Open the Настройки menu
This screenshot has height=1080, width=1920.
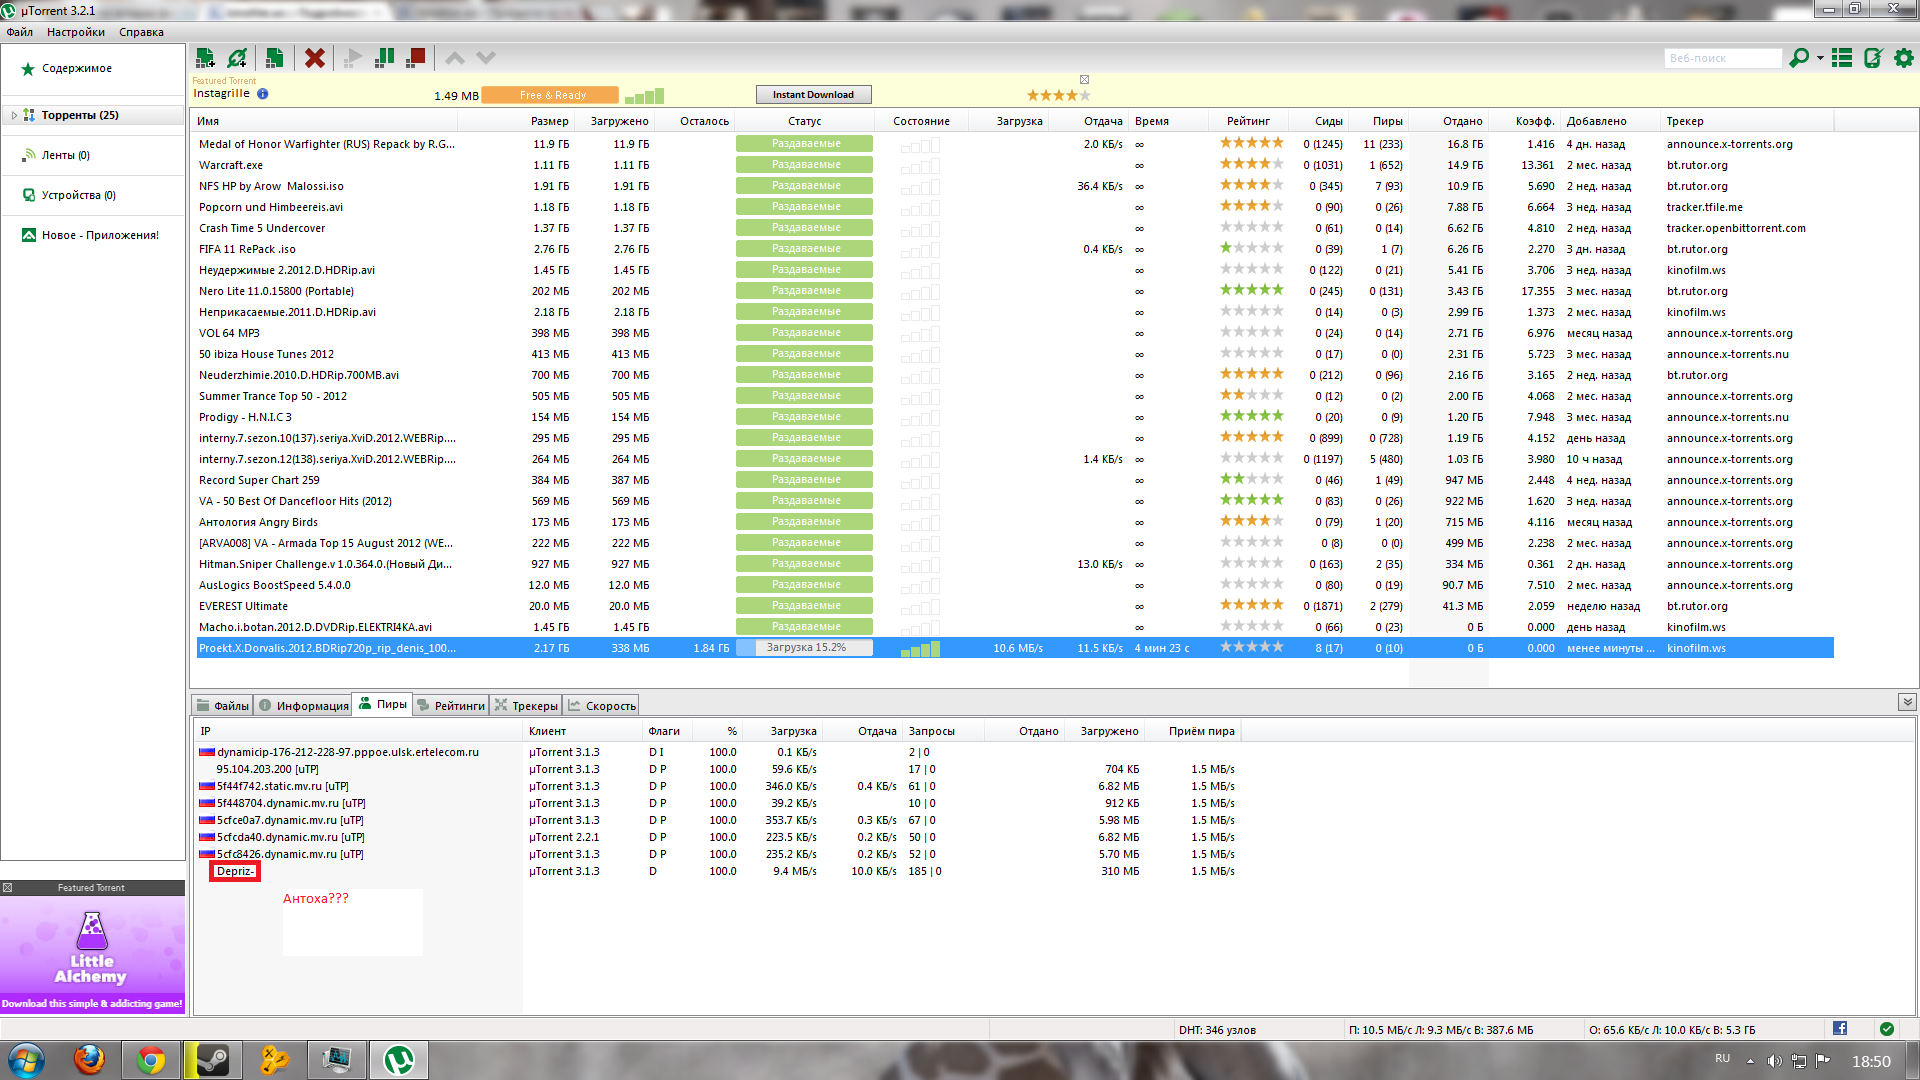tap(75, 32)
